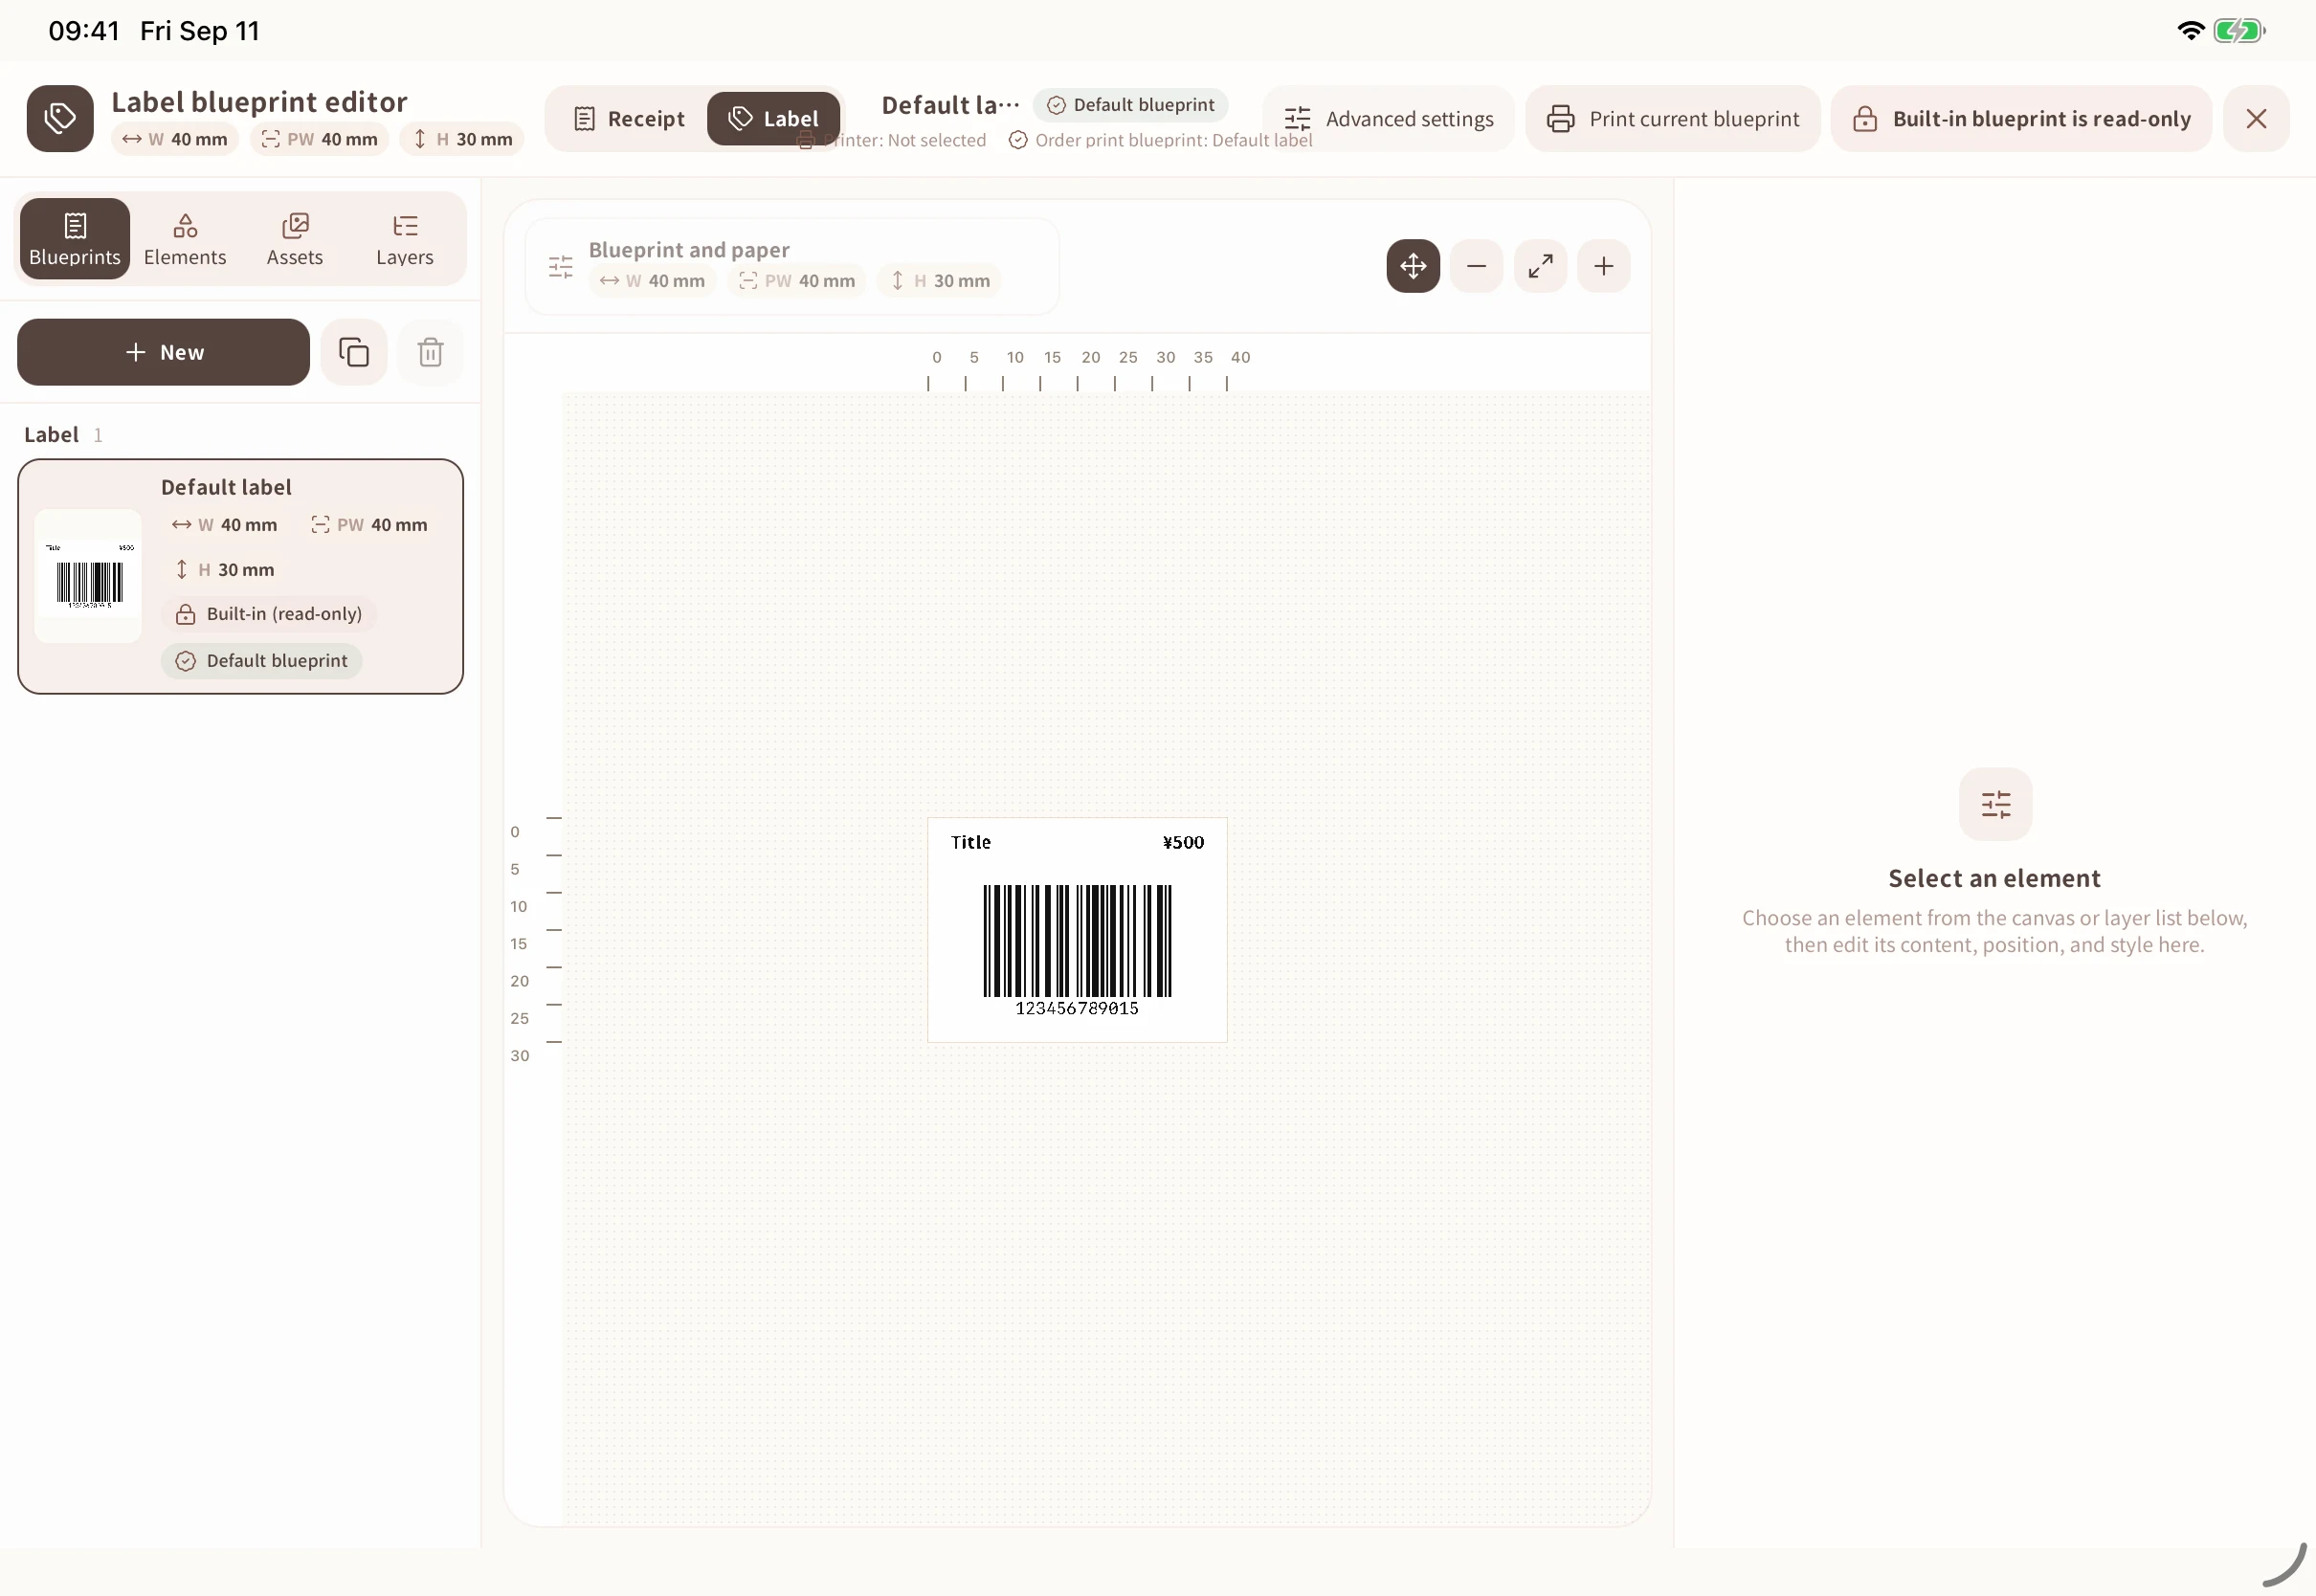Click the Default label card title
The image size is (2316, 1596).
[226, 487]
